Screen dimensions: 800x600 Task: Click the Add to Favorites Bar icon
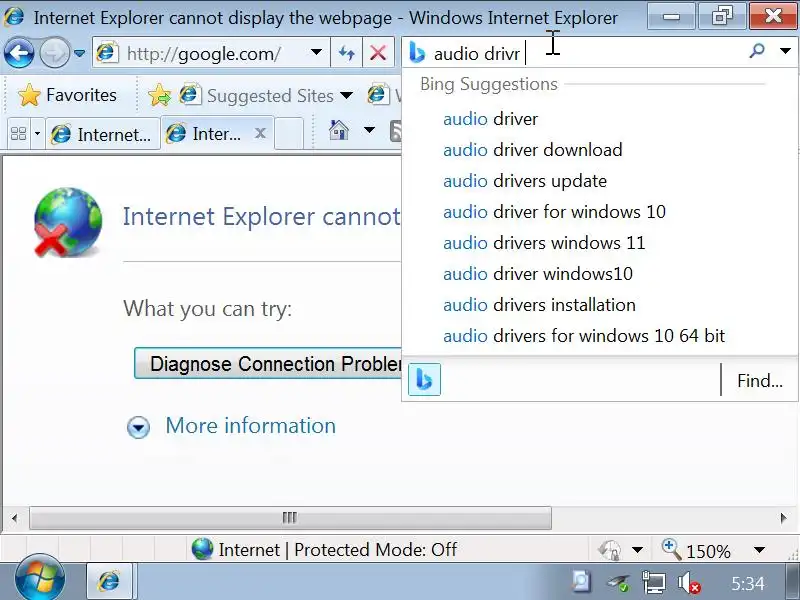(x=160, y=95)
